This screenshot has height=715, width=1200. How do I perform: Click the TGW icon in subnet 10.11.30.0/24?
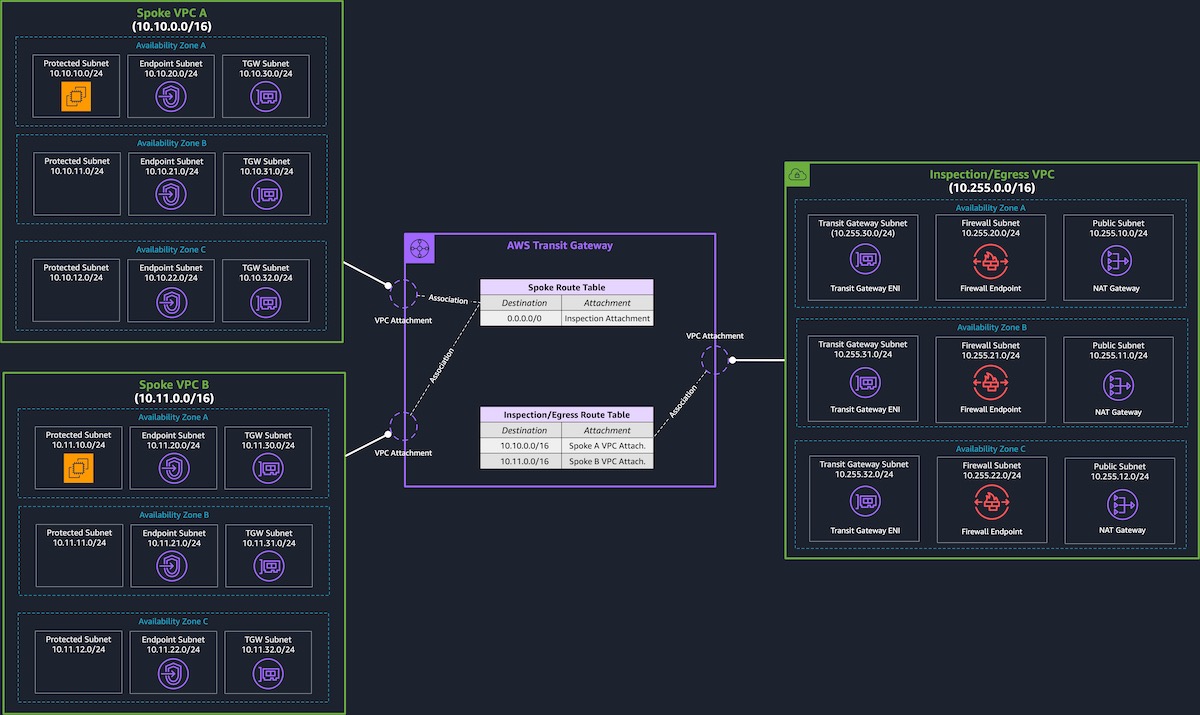point(266,468)
